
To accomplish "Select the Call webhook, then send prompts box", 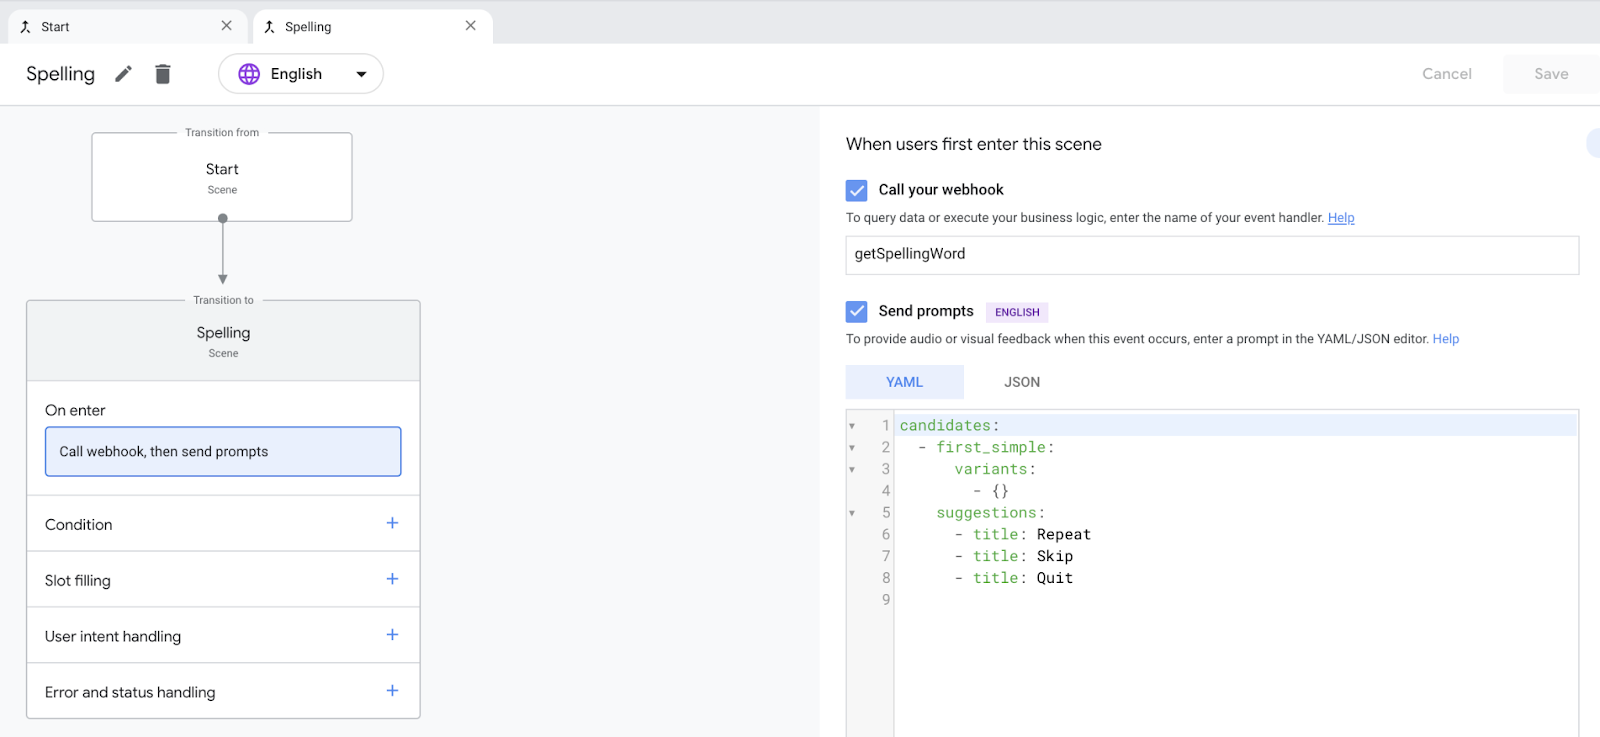I will click(x=223, y=452).
